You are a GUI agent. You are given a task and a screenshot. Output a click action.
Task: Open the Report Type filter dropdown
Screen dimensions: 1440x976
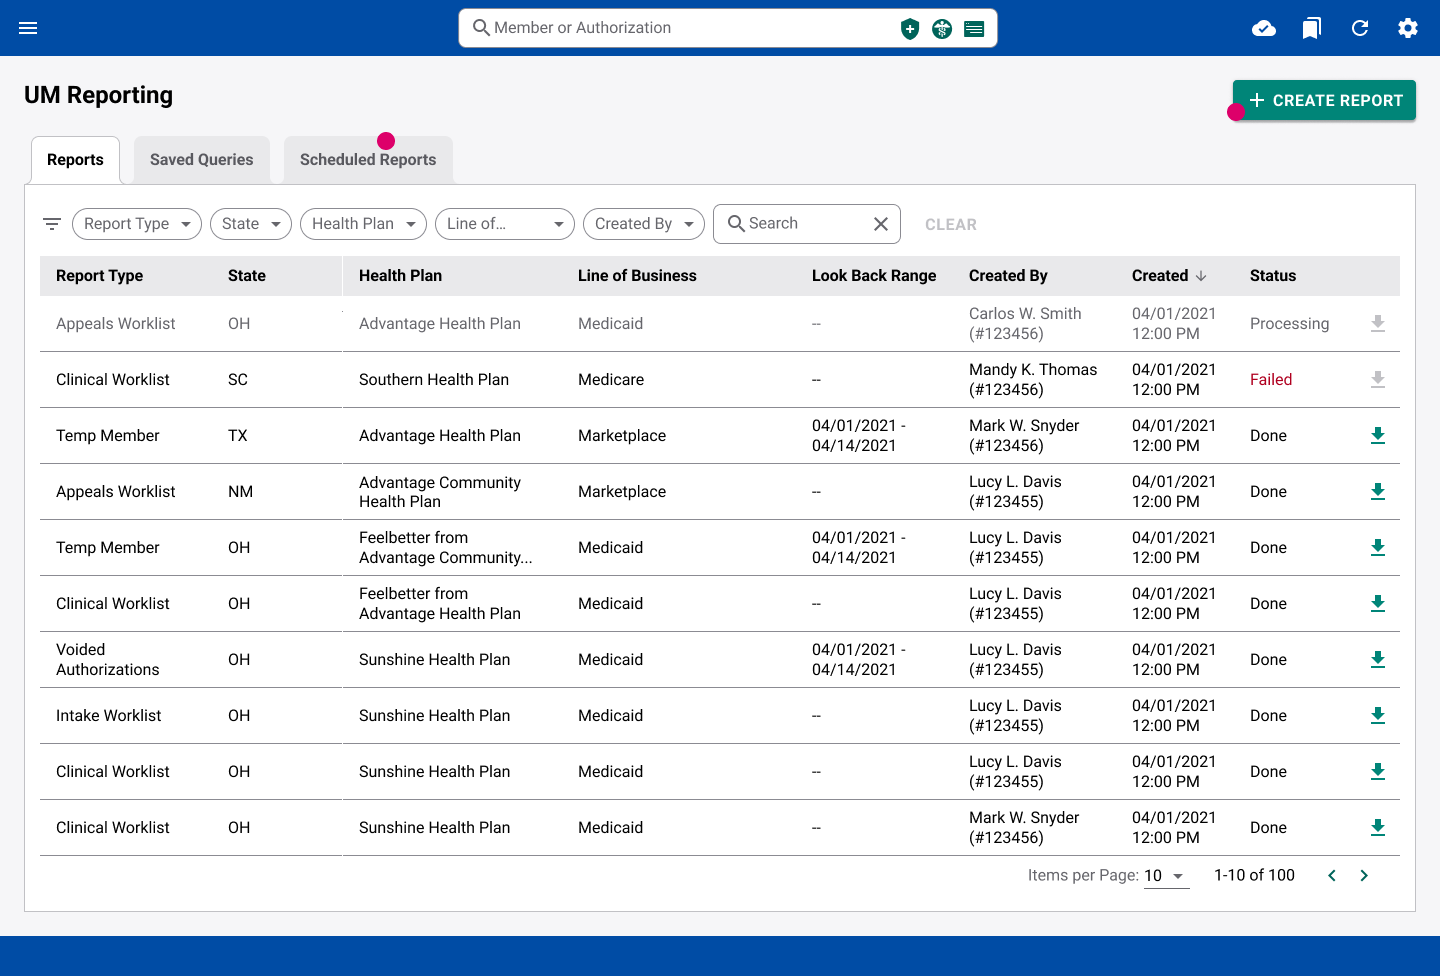tap(137, 224)
